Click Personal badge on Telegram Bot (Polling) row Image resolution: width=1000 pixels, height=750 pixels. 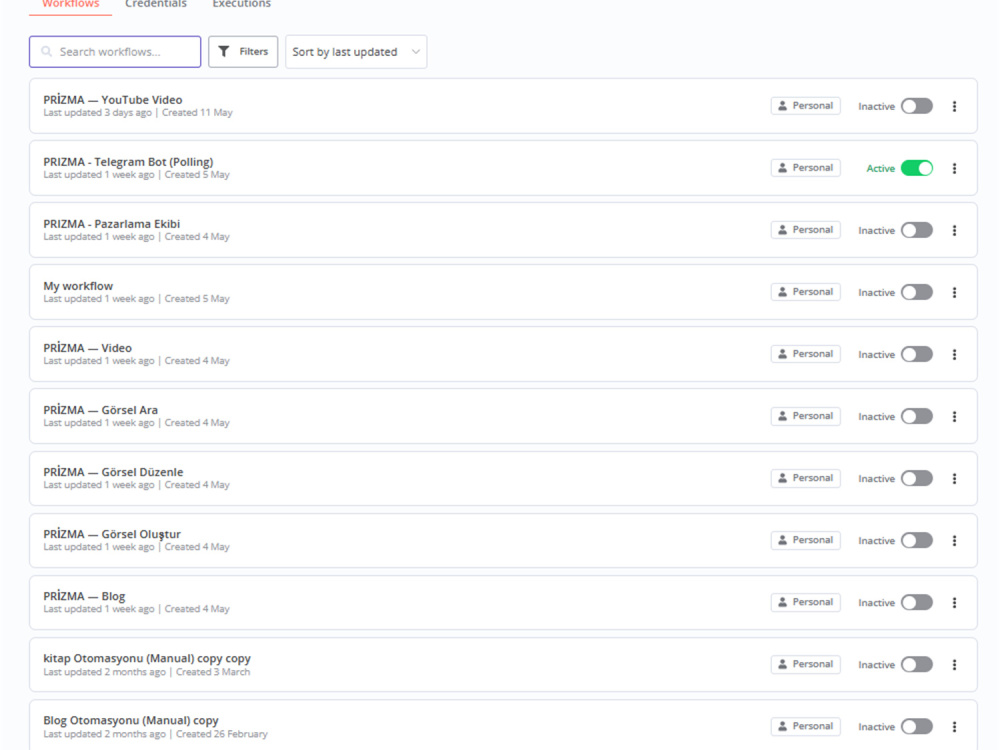coord(805,168)
